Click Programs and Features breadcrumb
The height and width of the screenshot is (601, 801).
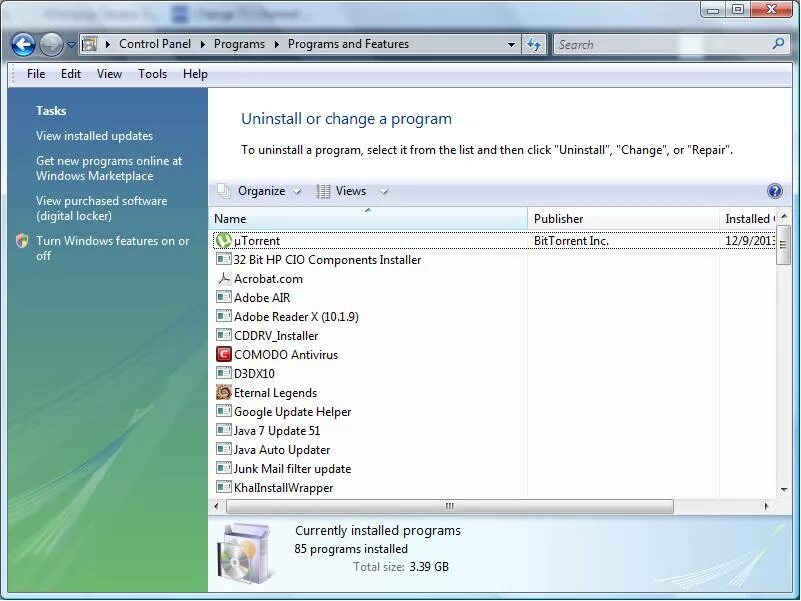coord(348,44)
